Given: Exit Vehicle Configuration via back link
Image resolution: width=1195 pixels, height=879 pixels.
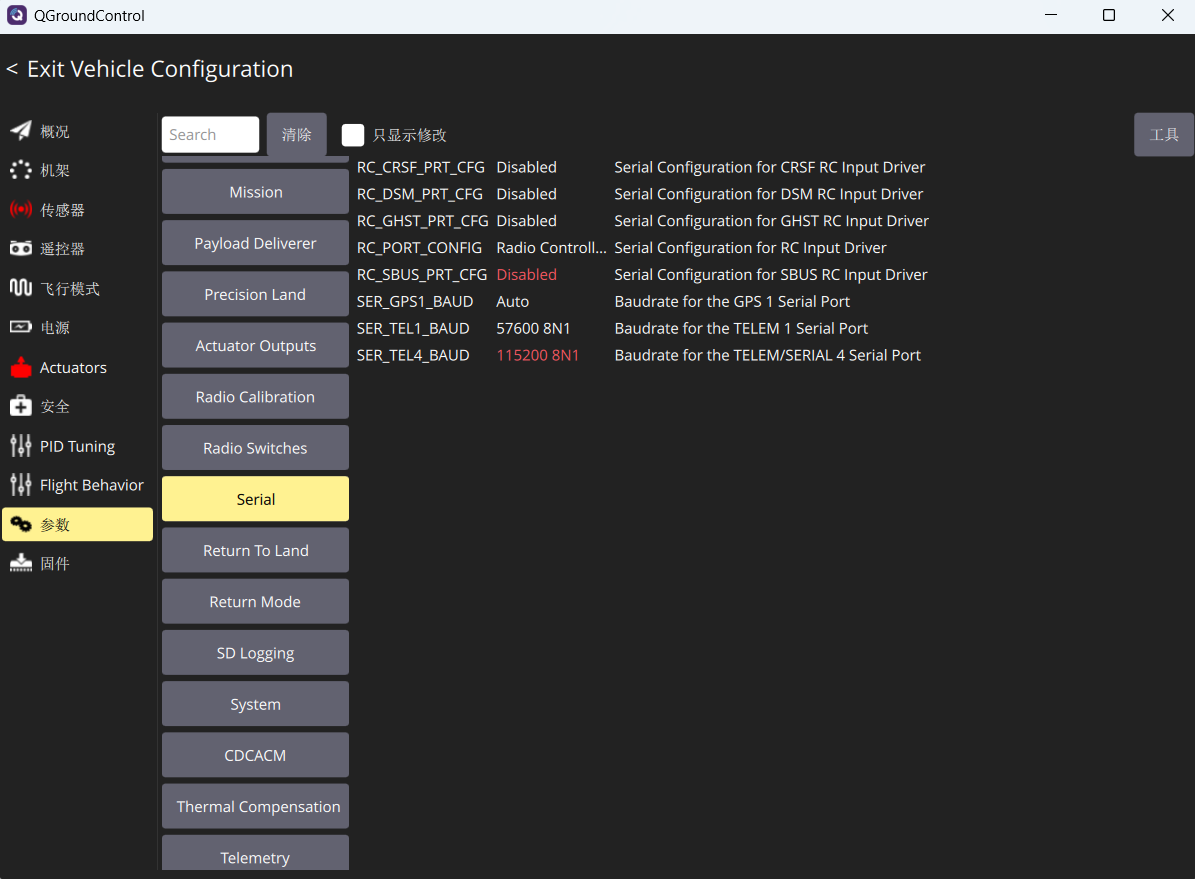Looking at the screenshot, I should pyautogui.click(x=149, y=69).
